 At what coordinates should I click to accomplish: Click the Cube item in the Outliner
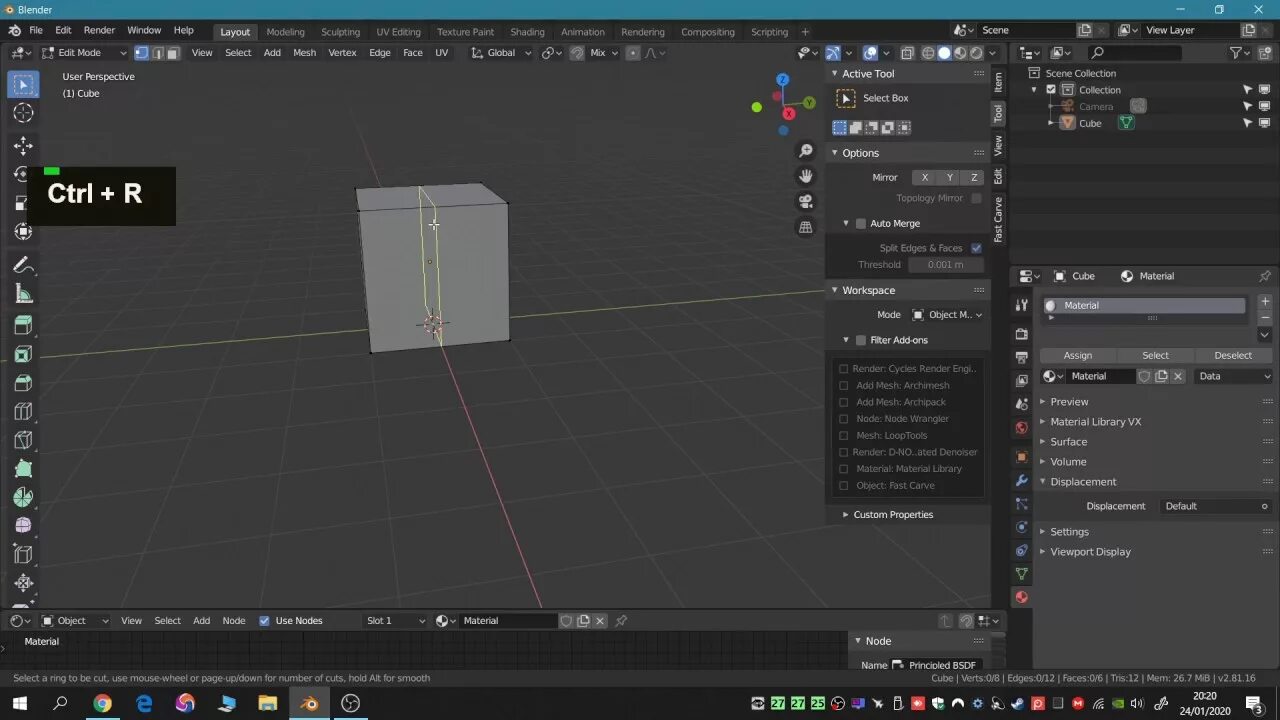pos(1090,122)
